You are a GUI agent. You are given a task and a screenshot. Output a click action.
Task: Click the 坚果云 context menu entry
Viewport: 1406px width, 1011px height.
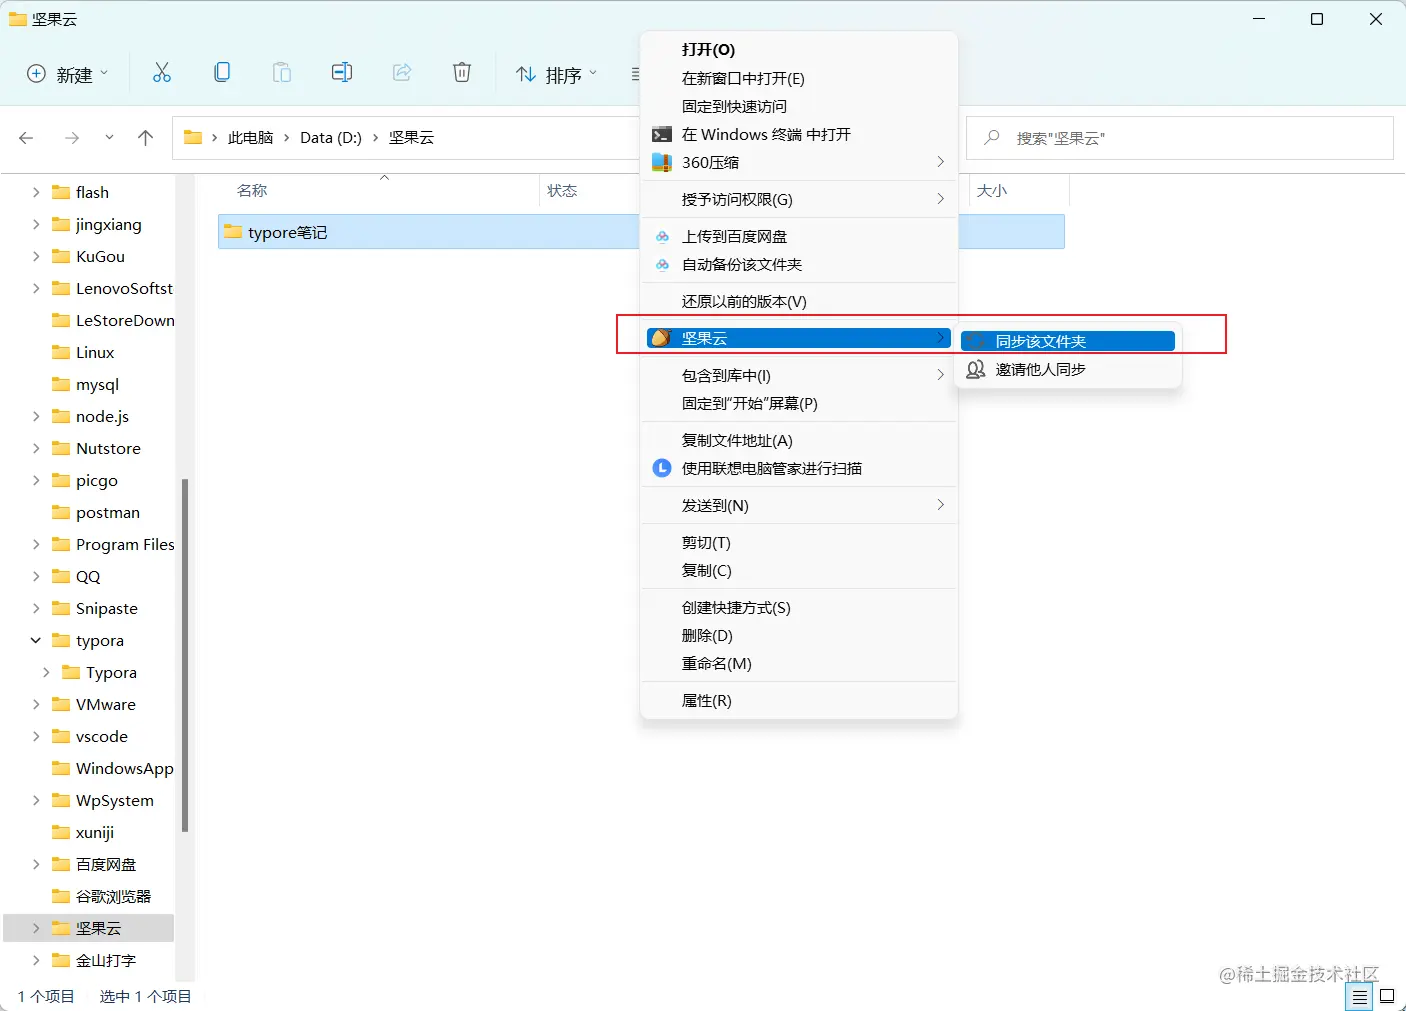798,338
